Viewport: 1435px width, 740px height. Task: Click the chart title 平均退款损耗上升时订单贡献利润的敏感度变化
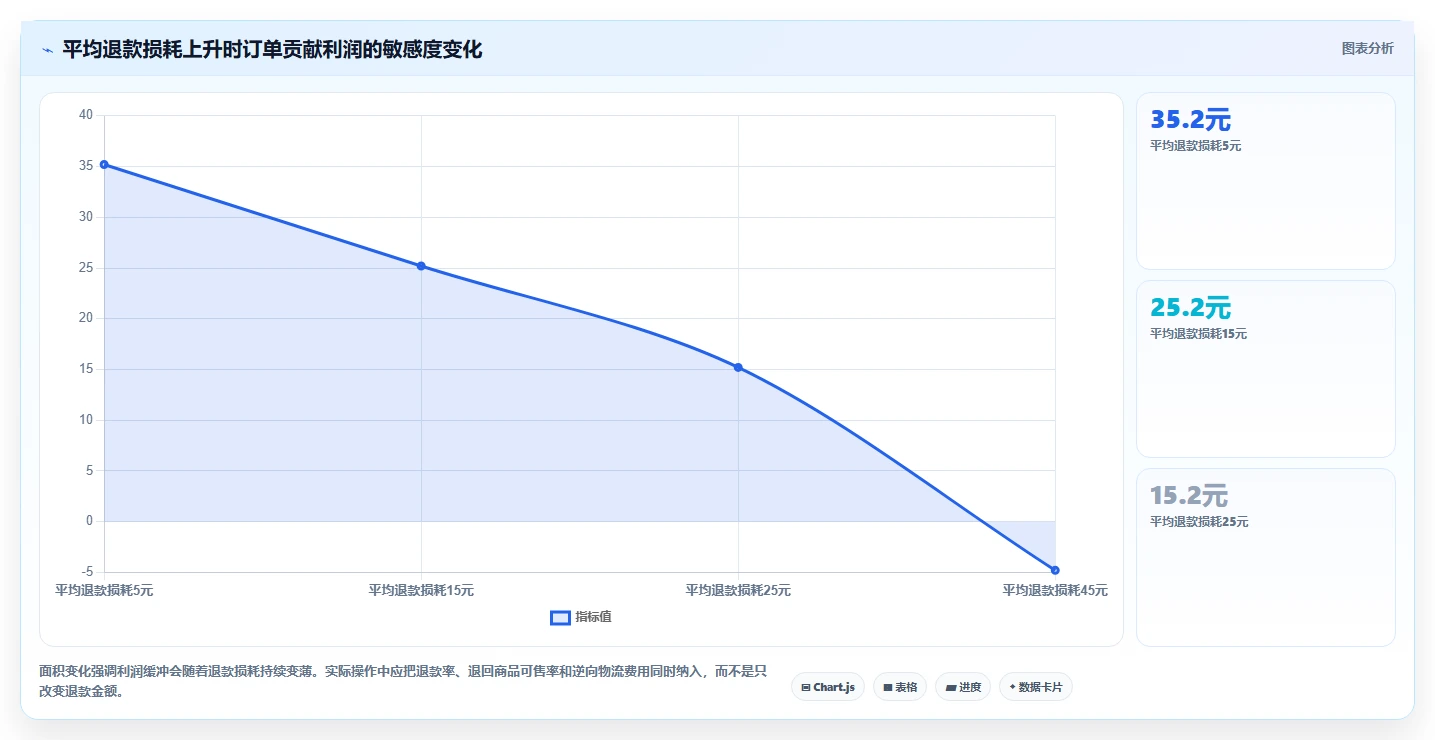pos(272,49)
